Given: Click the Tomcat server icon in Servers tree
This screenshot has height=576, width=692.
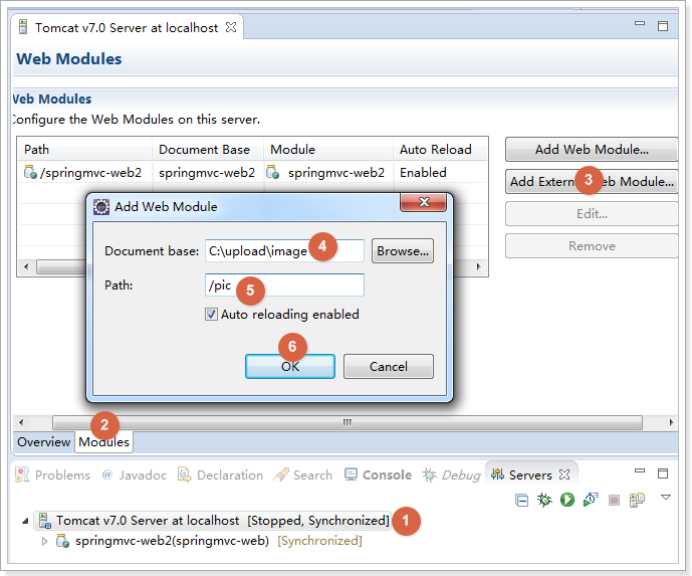Looking at the screenshot, I should click(x=44, y=520).
